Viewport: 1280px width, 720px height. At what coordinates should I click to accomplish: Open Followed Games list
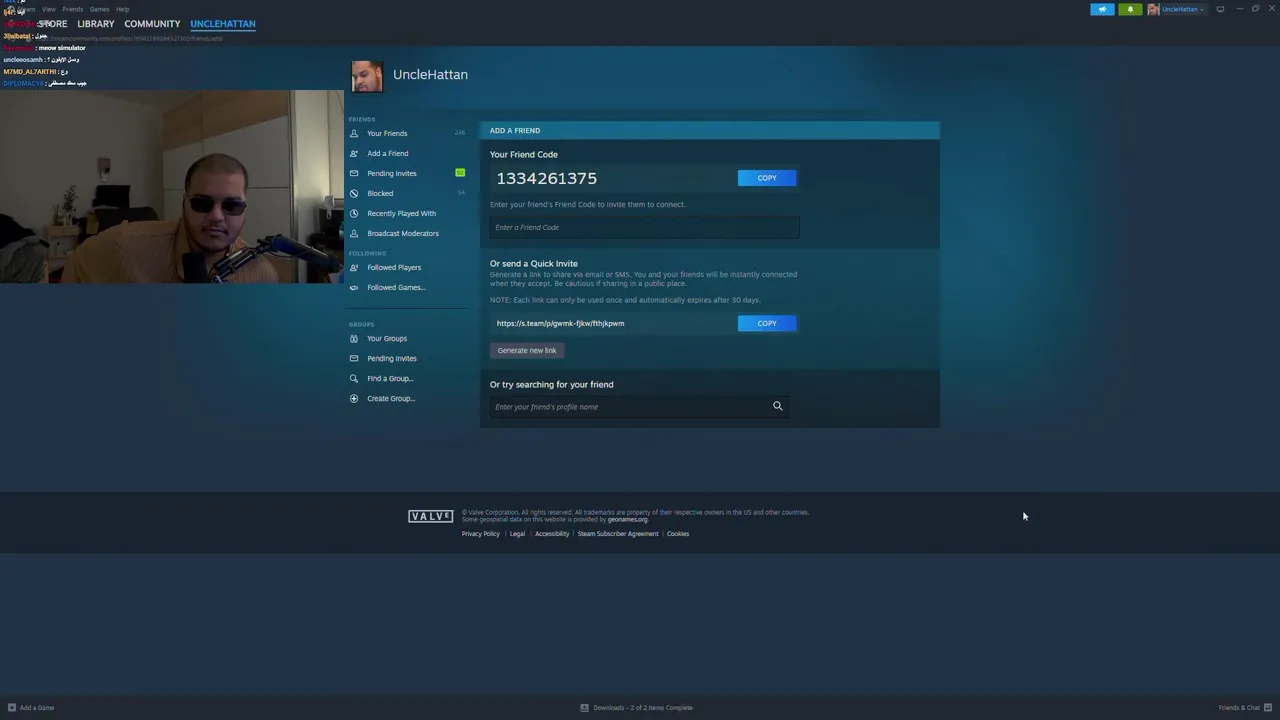[396, 287]
